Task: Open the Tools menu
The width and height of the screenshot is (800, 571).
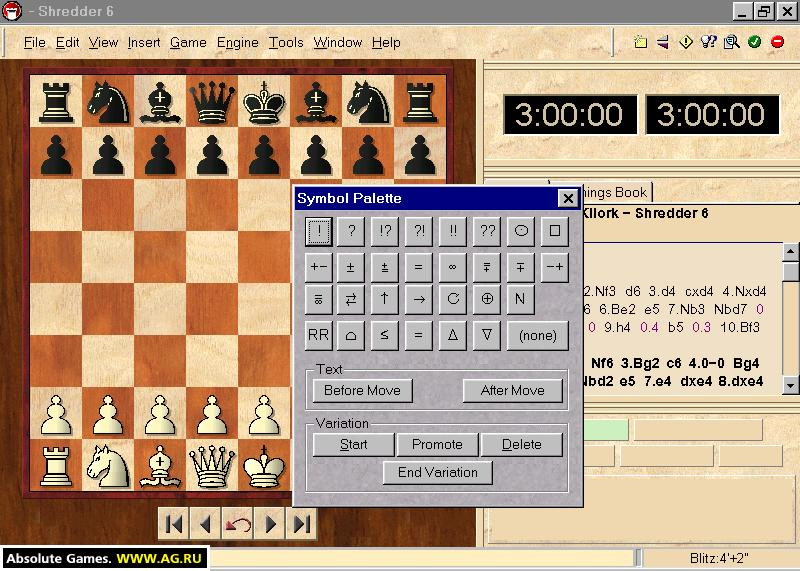Action: pyautogui.click(x=286, y=42)
